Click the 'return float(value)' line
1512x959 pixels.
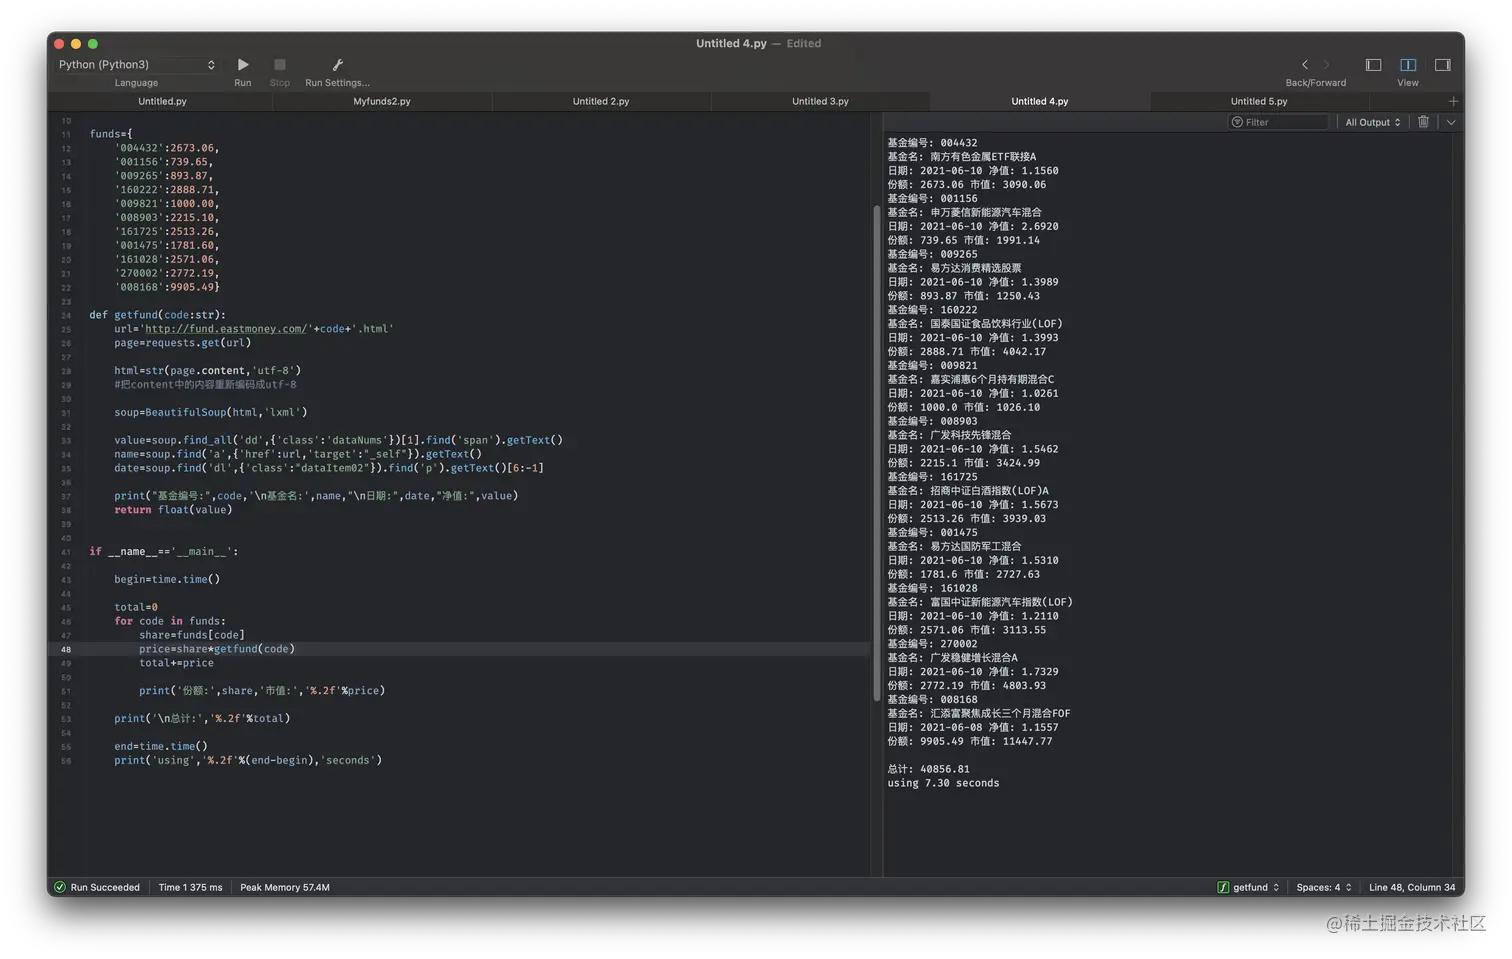(173, 509)
